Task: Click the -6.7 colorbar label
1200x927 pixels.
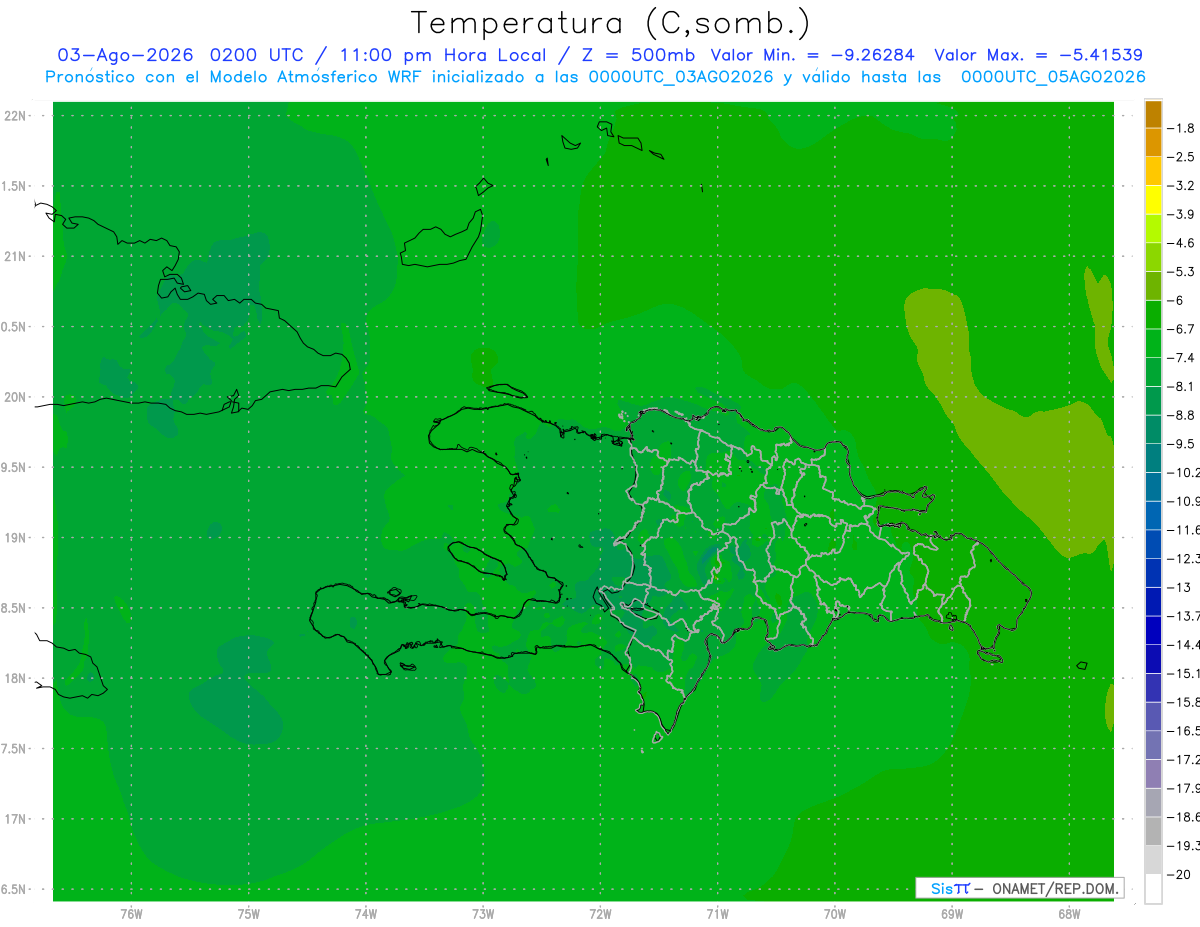Action: [1182, 329]
